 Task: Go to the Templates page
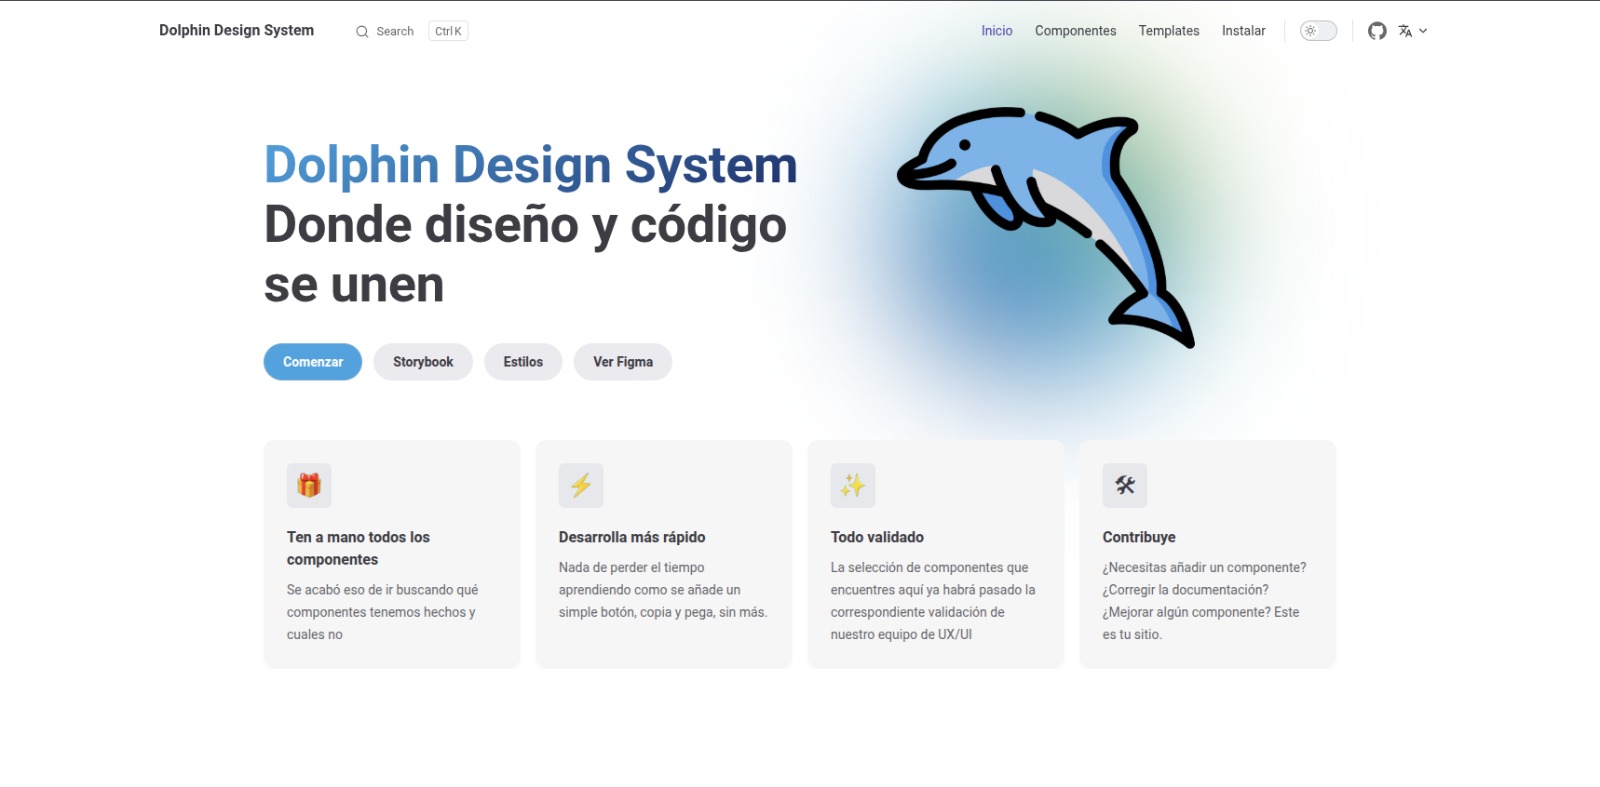point(1168,31)
